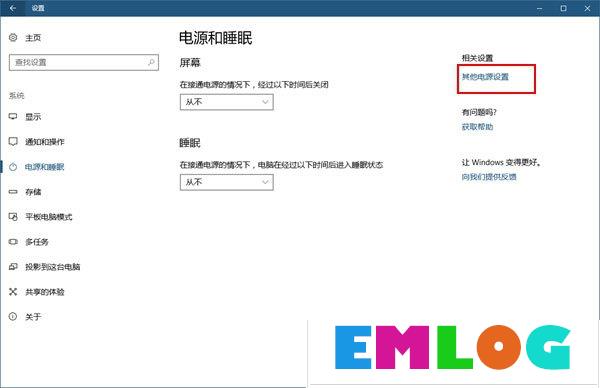Click the Storage drive icon
Image resolution: width=600 pixels, height=388 pixels.
click(x=13, y=192)
